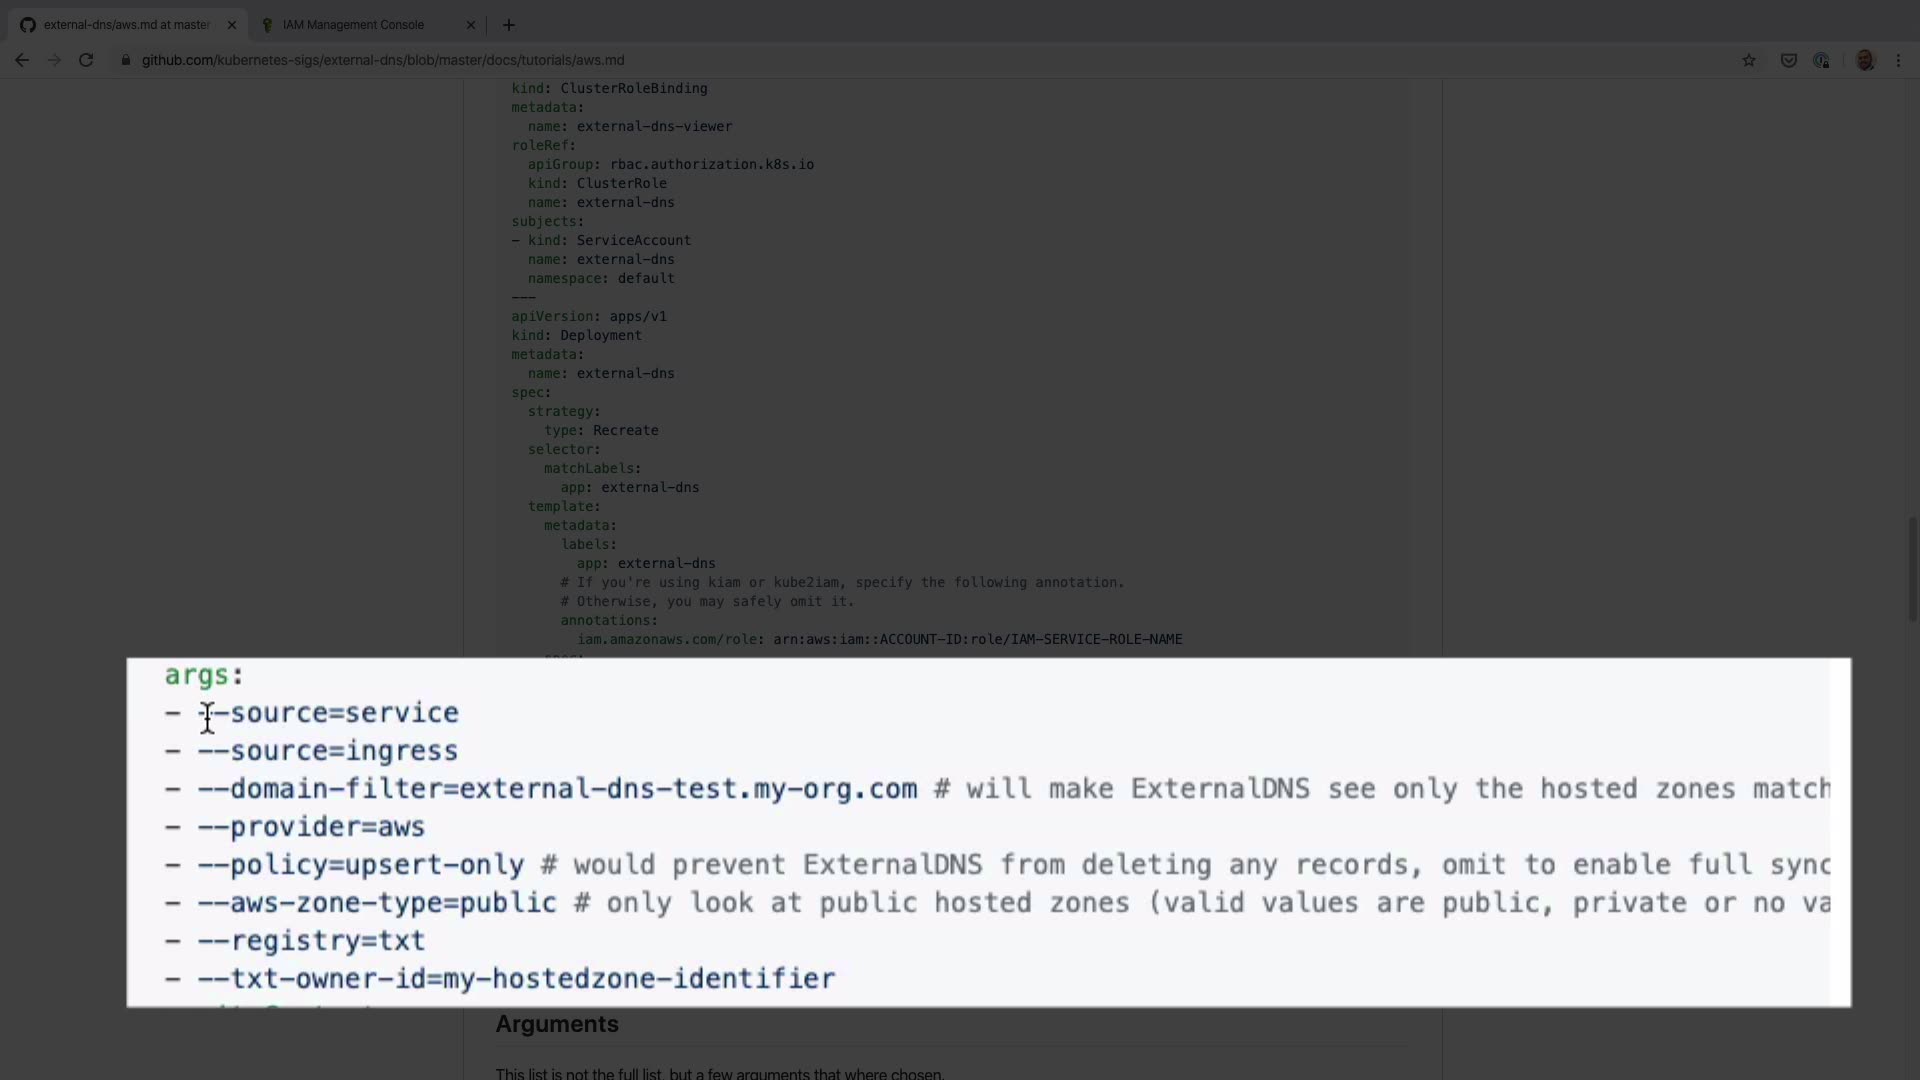Reload the GitHub page
This screenshot has height=1080, width=1920.
click(x=86, y=60)
